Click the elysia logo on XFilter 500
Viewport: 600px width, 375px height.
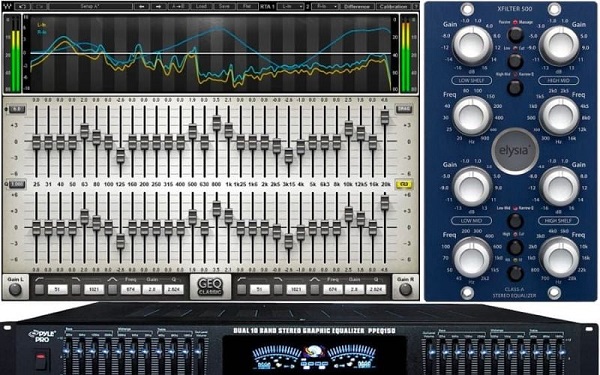(515, 151)
